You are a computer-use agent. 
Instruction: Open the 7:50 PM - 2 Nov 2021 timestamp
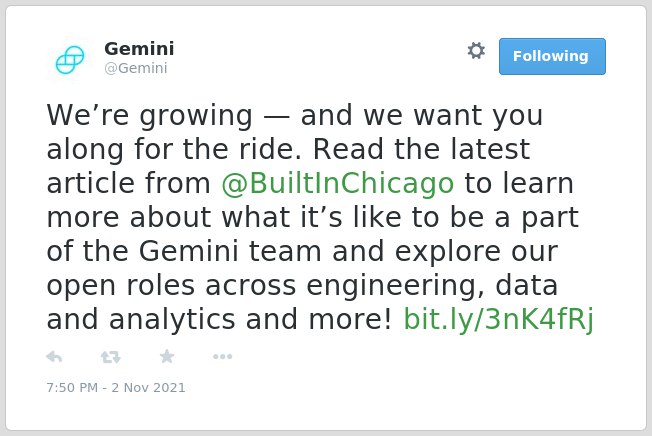[116, 387]
